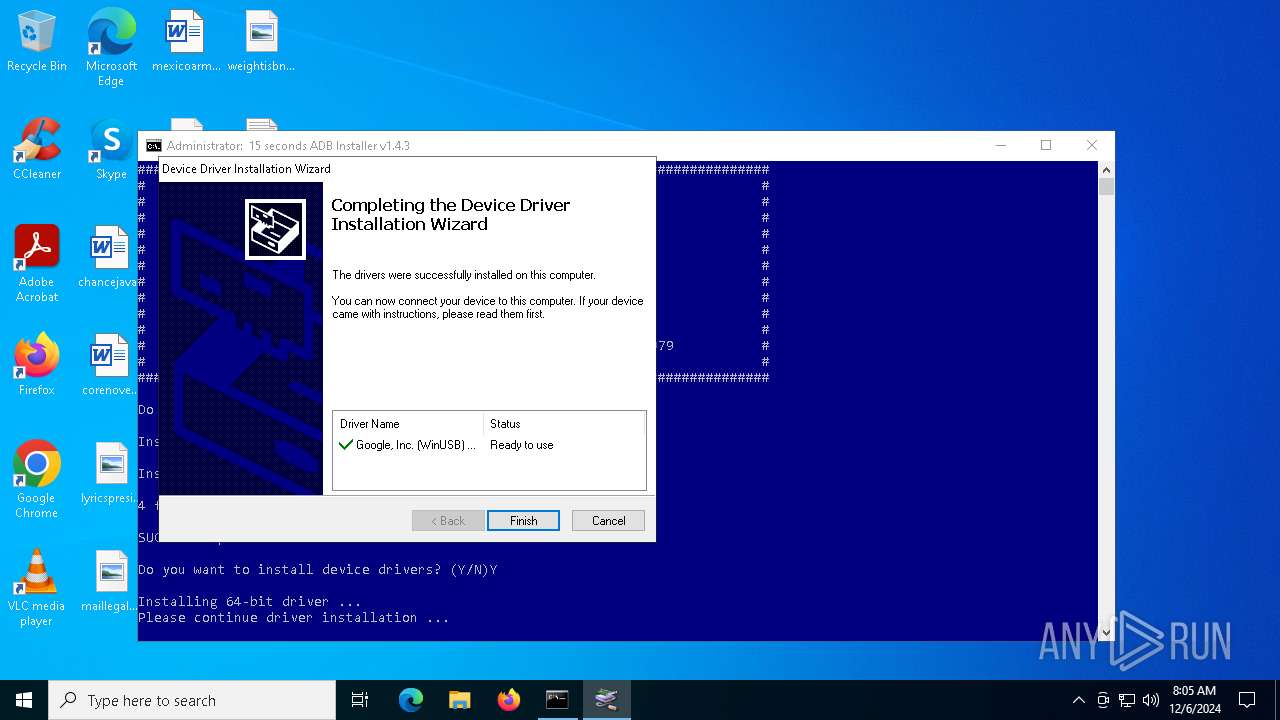Click the console scrollbar down arrow
The height and width of the screenshot is (720, 1280).
click(x=1106, y=632)
